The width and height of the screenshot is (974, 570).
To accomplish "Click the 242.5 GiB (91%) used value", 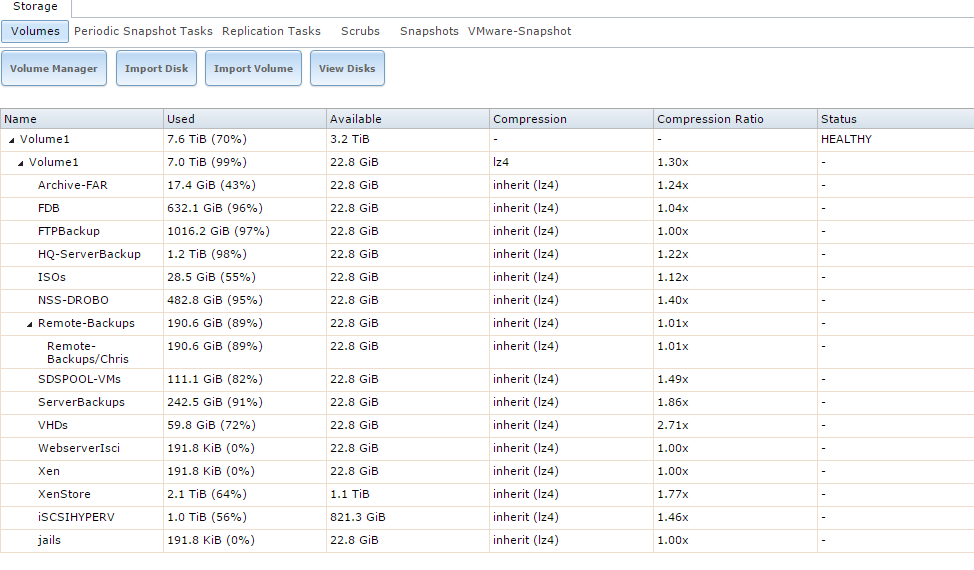I will [x=215, y=402].
